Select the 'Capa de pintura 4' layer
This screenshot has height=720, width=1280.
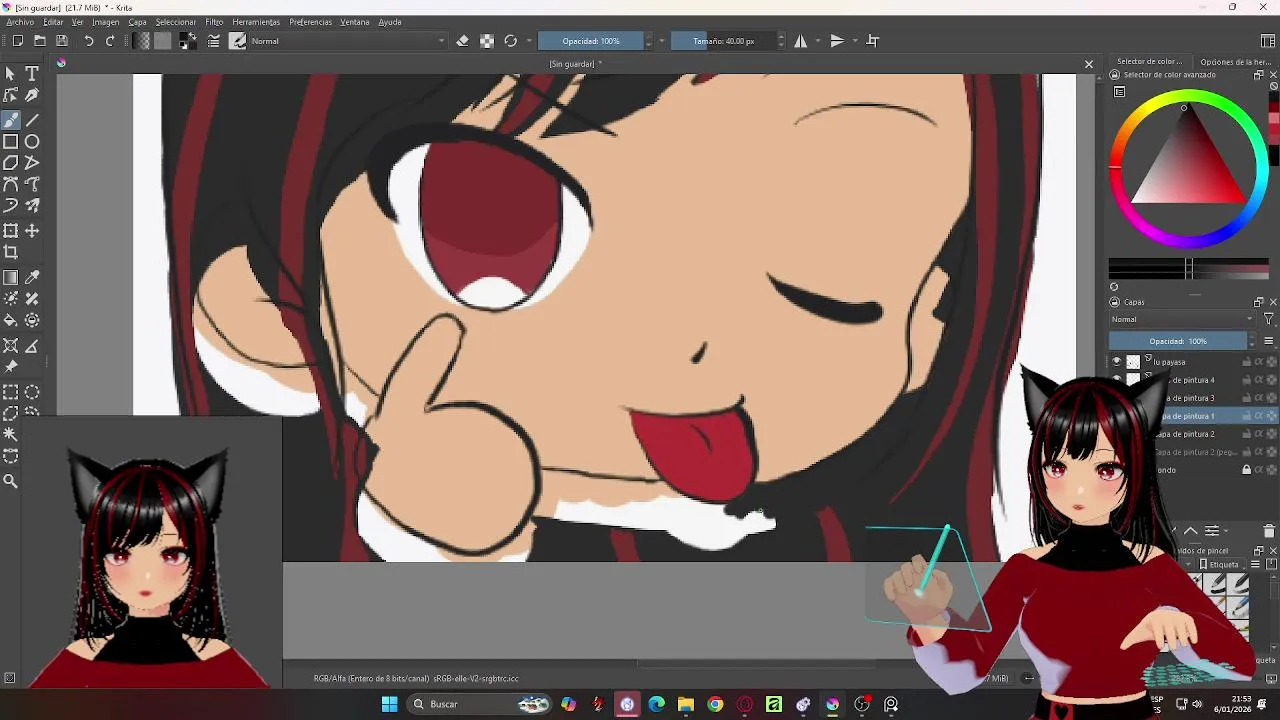point(1193,380)
